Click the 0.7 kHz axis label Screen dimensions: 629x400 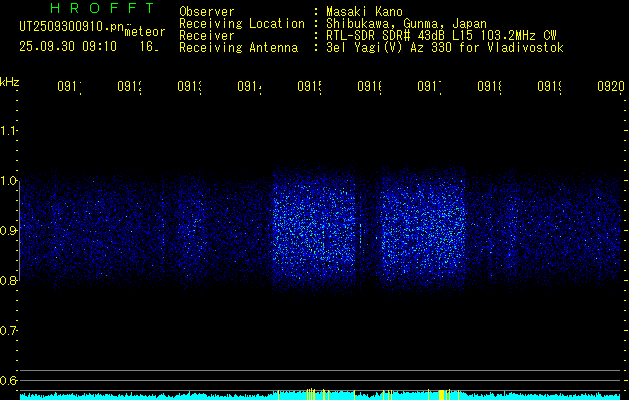(x=8, y=331)
